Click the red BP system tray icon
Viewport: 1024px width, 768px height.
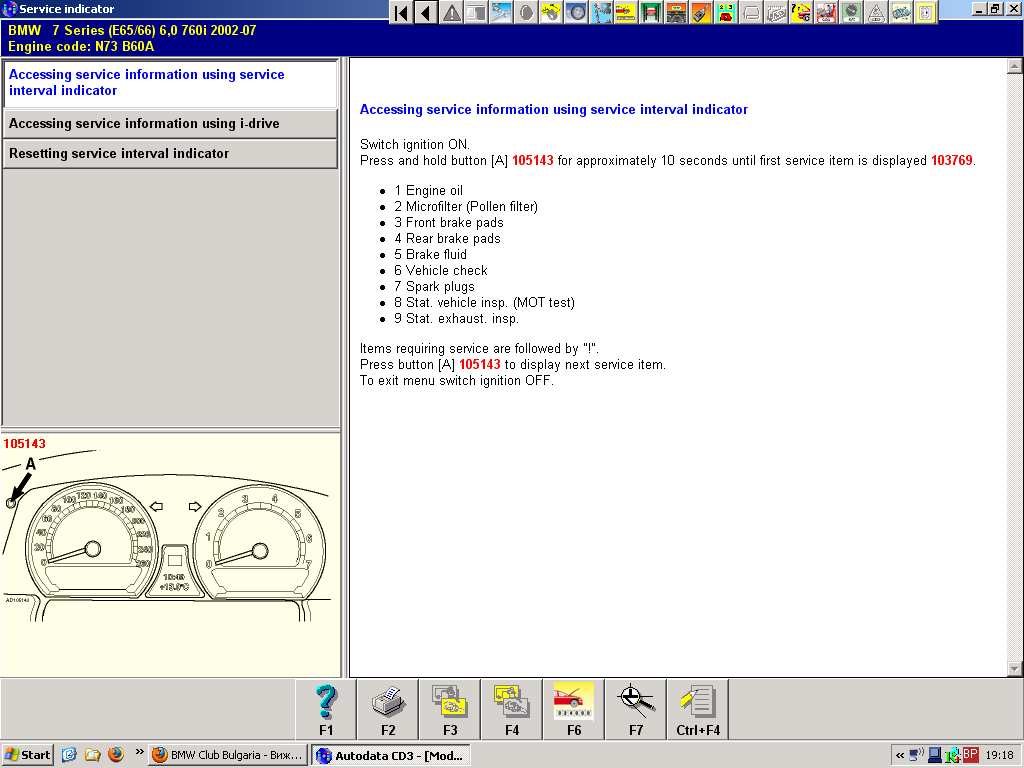pos(970,755)
